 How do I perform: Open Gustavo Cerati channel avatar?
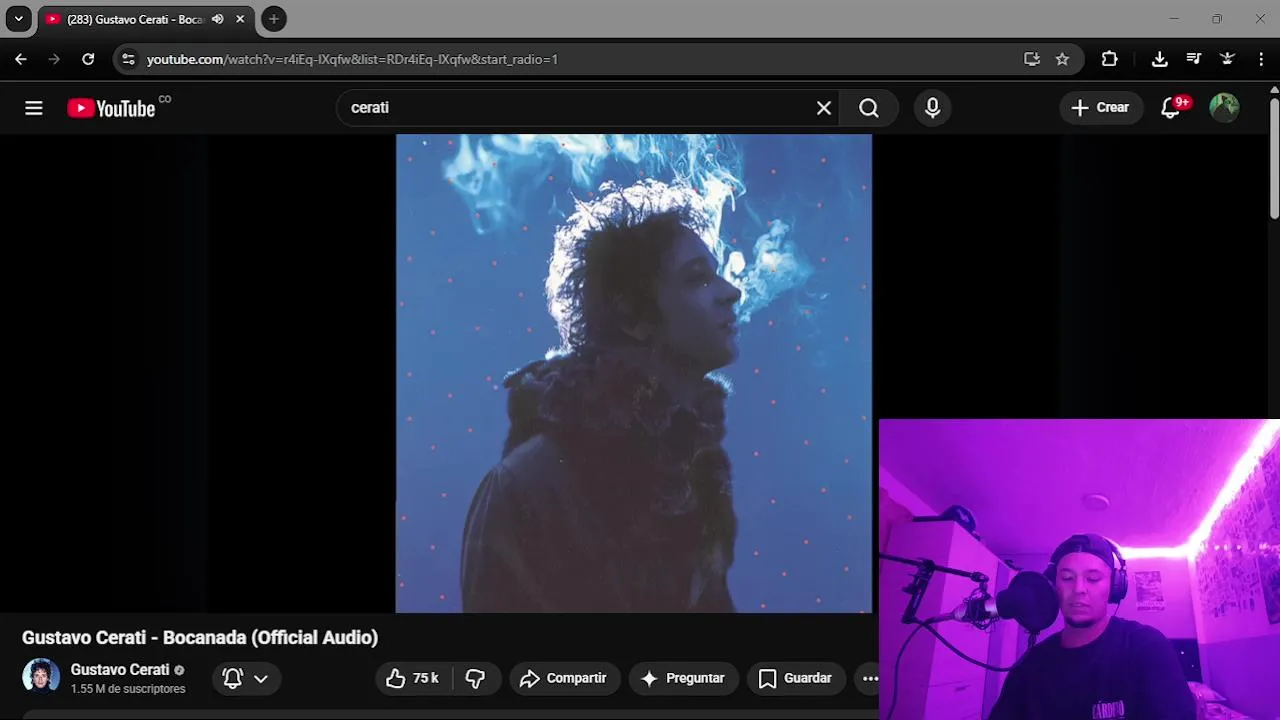tap(41, 677)
